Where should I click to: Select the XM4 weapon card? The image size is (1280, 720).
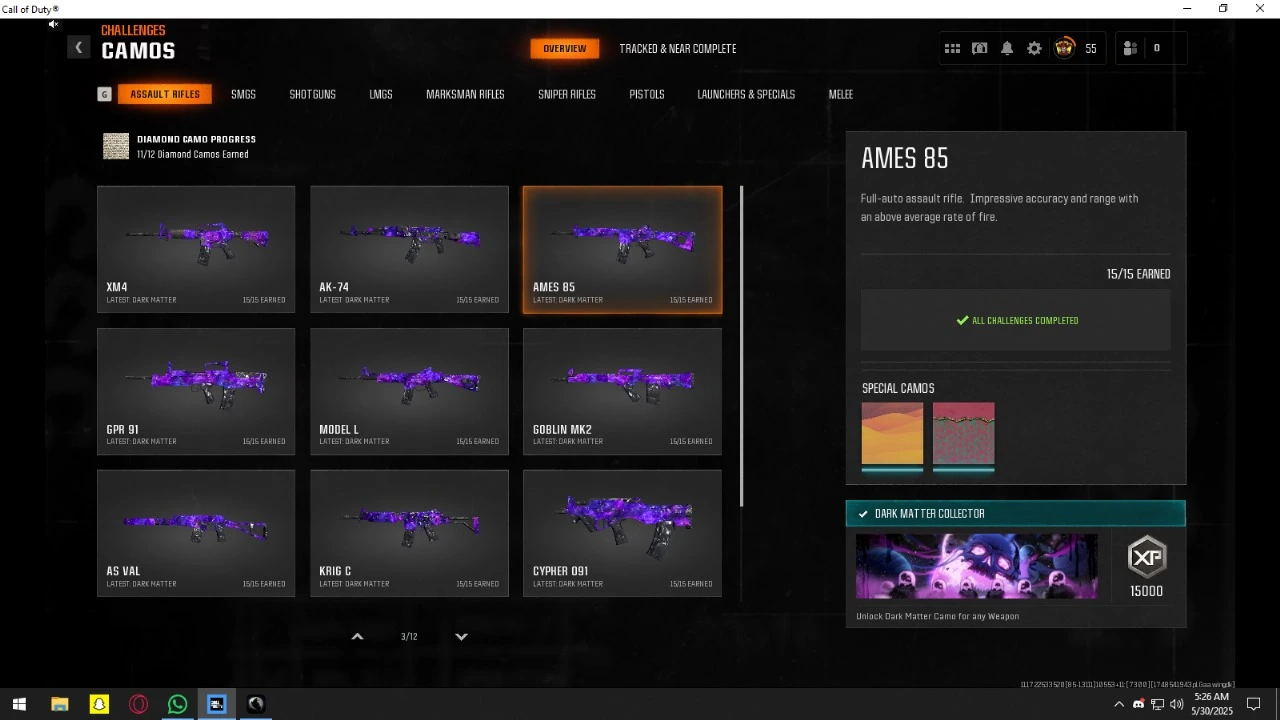(x=196, y=249)
